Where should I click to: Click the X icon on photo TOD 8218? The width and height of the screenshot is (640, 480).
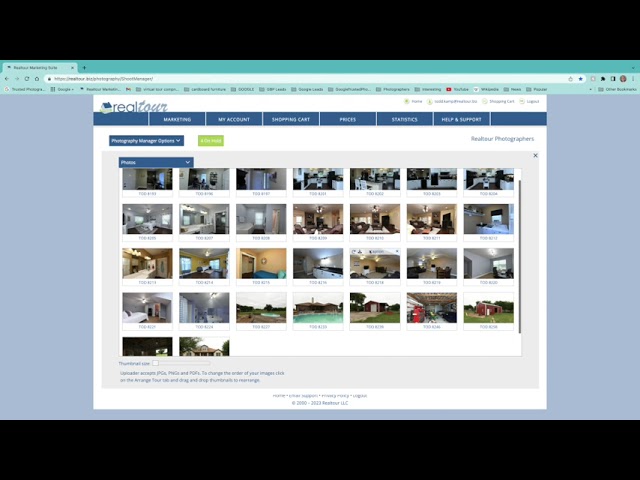pyautogui.click(x=397, y=252)
